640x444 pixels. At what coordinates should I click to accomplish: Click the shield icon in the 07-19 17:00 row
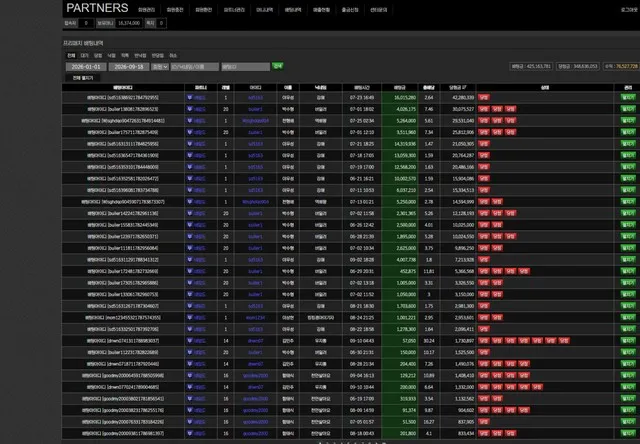(x=190, y=167)
